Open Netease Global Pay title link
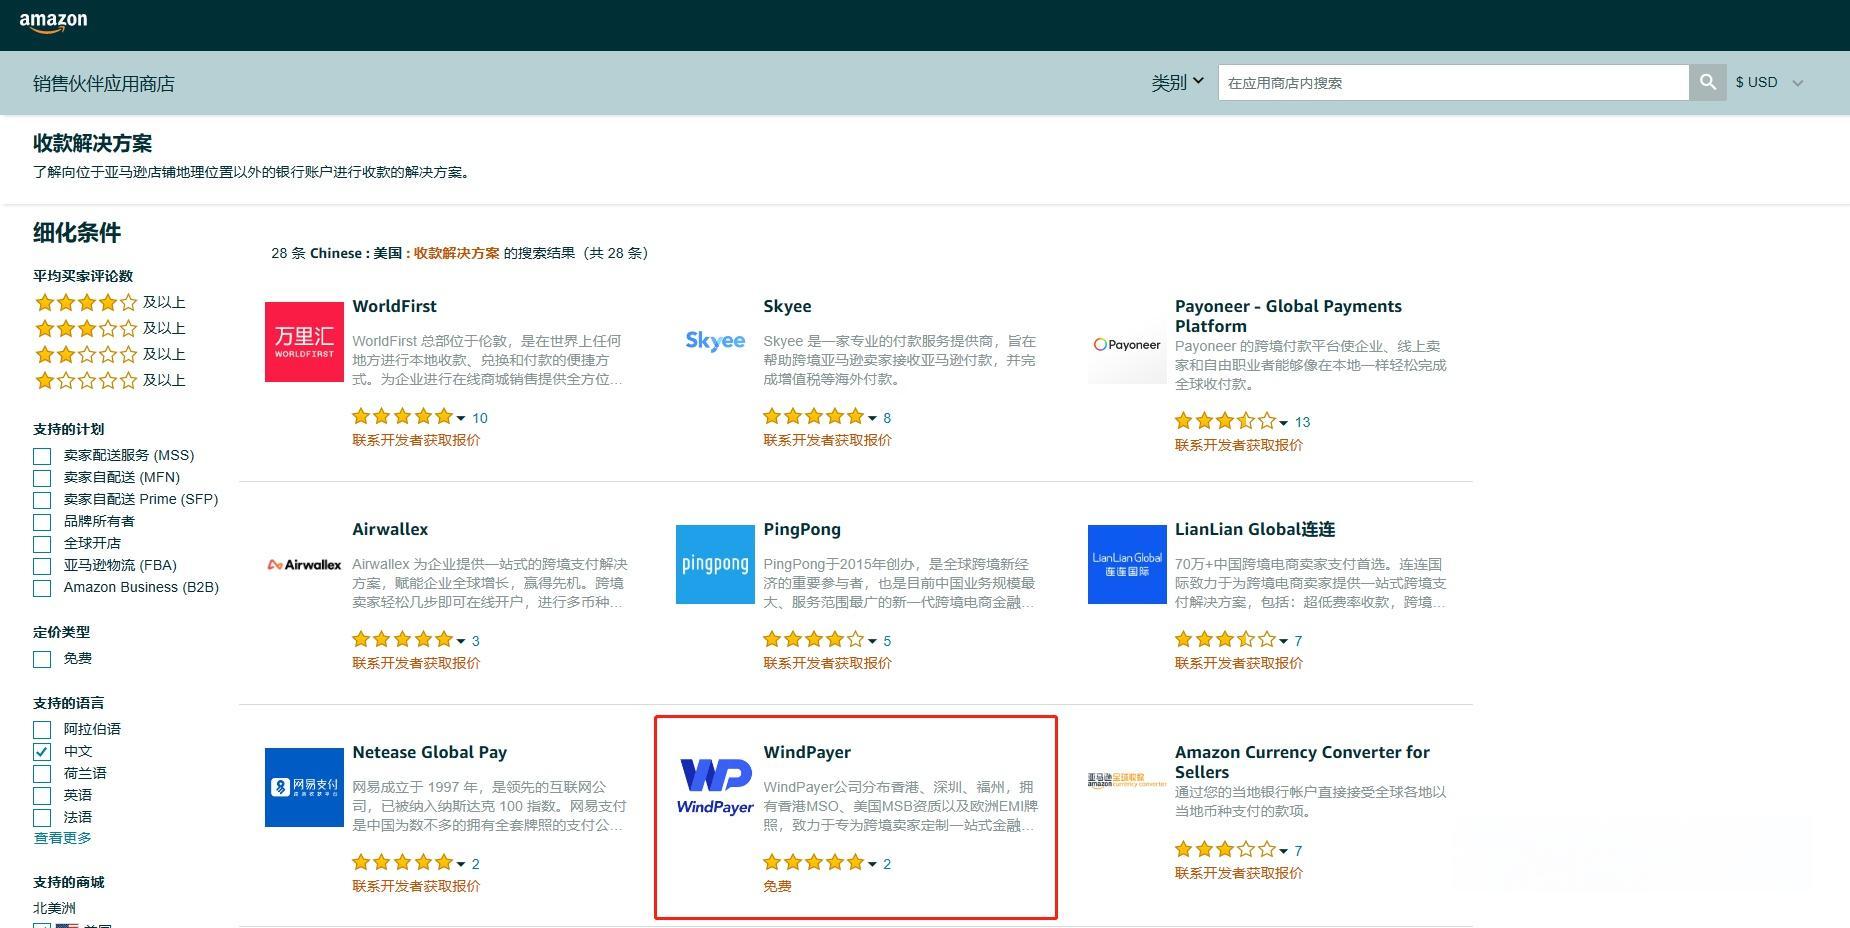The image size is (1850, 928). coord(429,752)
